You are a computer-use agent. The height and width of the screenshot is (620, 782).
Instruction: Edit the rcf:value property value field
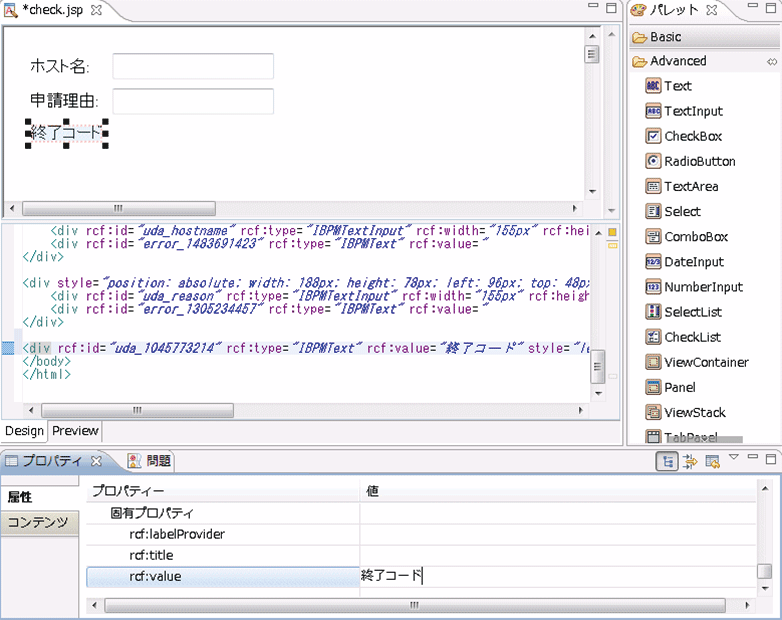pos(558,576)
